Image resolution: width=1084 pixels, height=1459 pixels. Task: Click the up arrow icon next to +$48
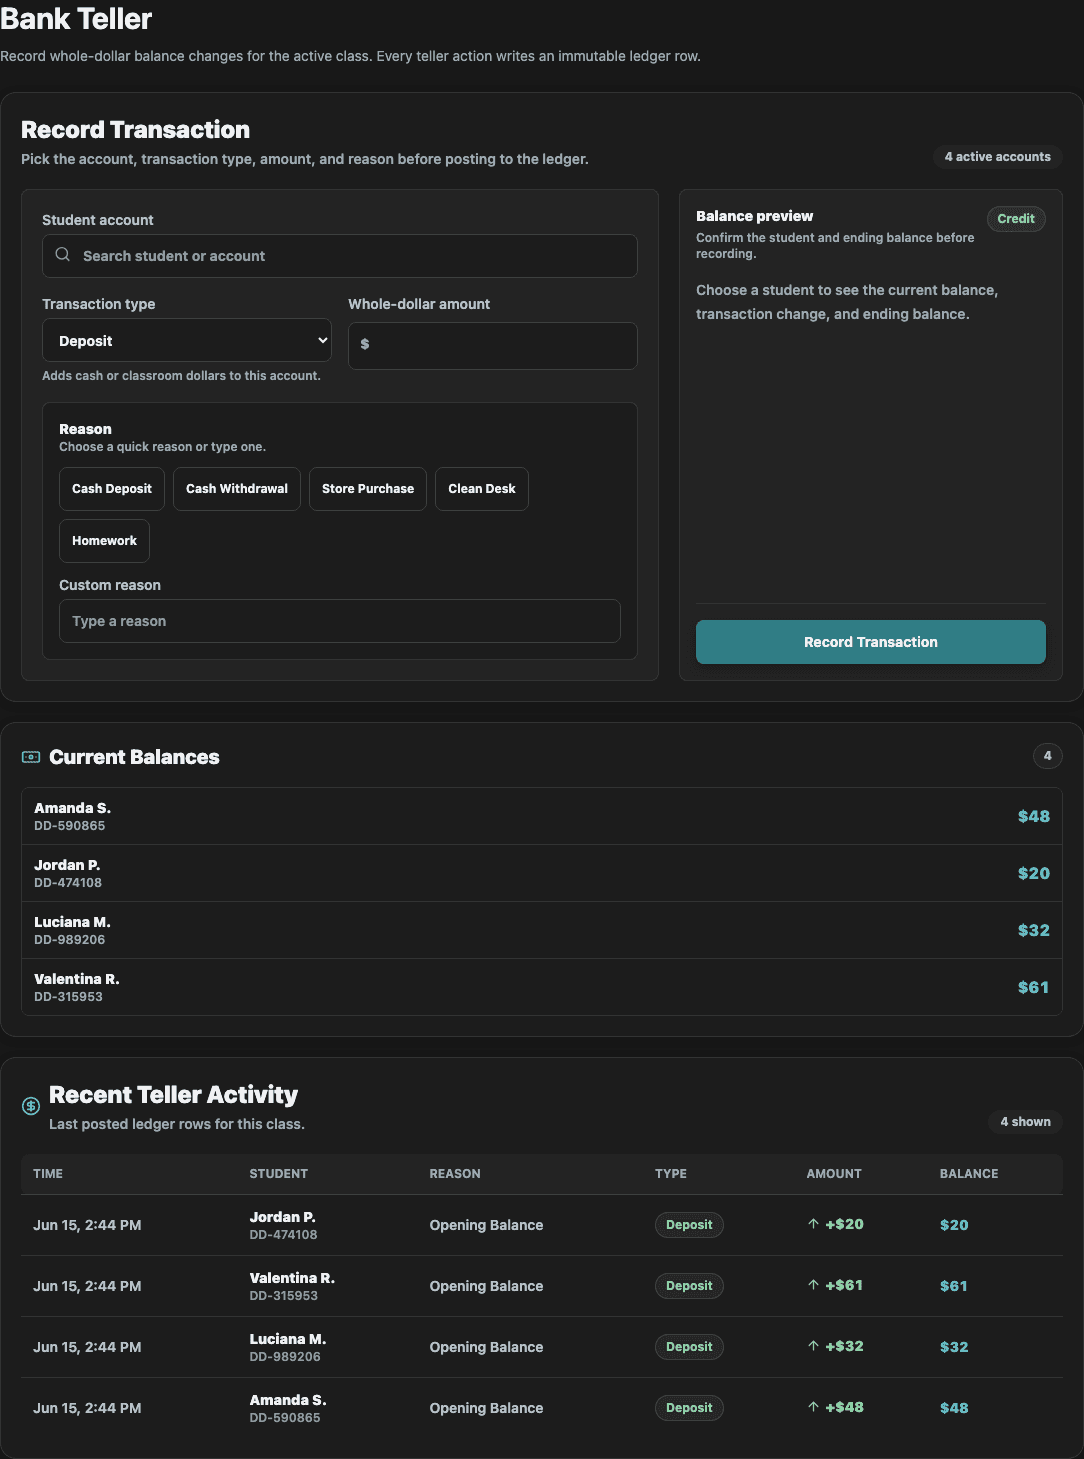pos(814,1407)
